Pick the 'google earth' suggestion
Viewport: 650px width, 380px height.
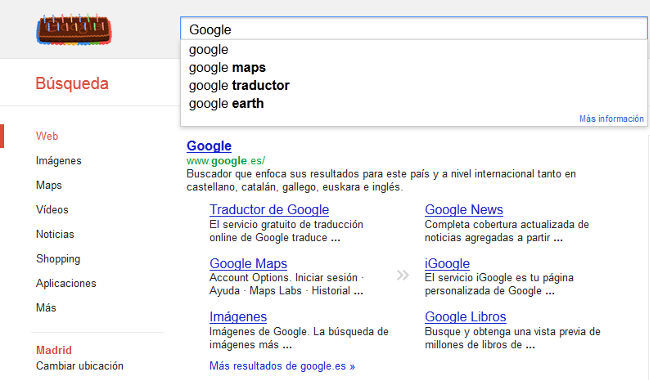pyautogui.click(x=413, y=103)
